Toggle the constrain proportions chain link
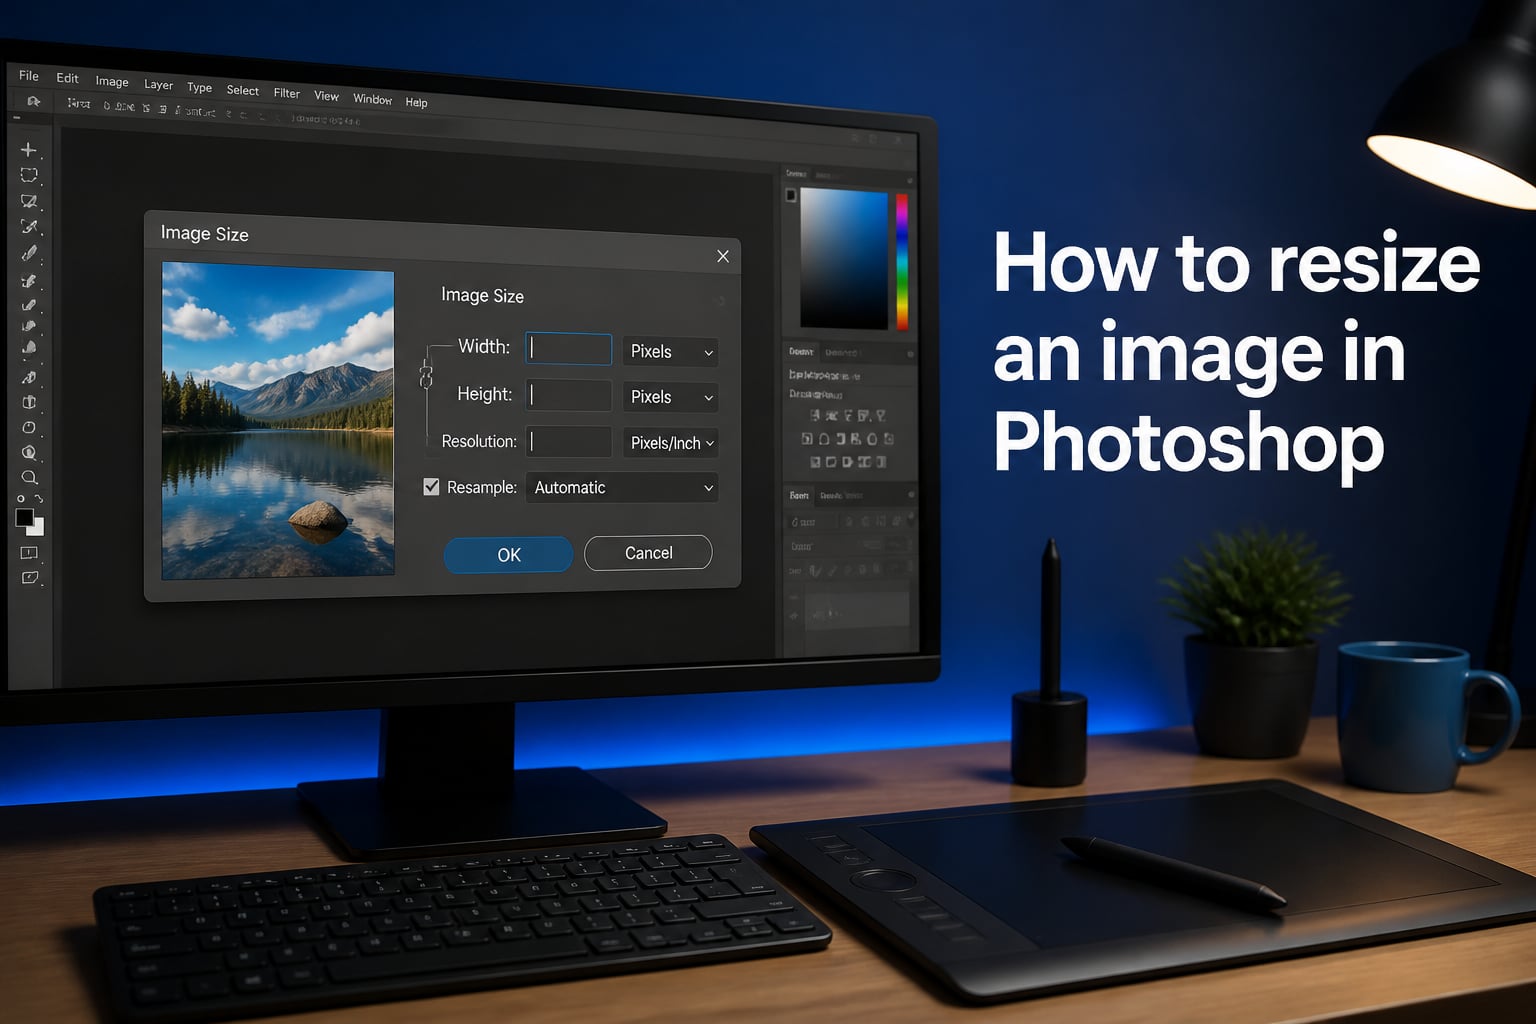 (425, 376)
